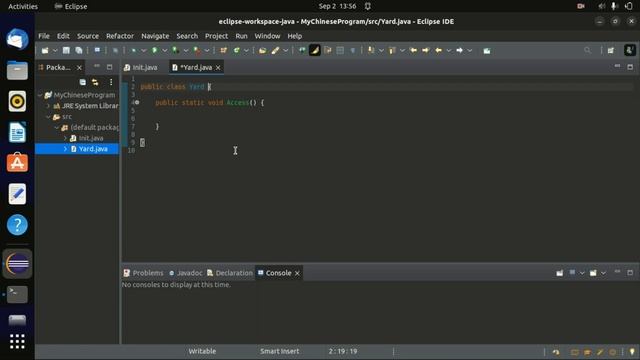Open the Run button dropdown arrow
Image resolution: width=640 pixels, height=360 pixels.
click(x=164, y=51)
